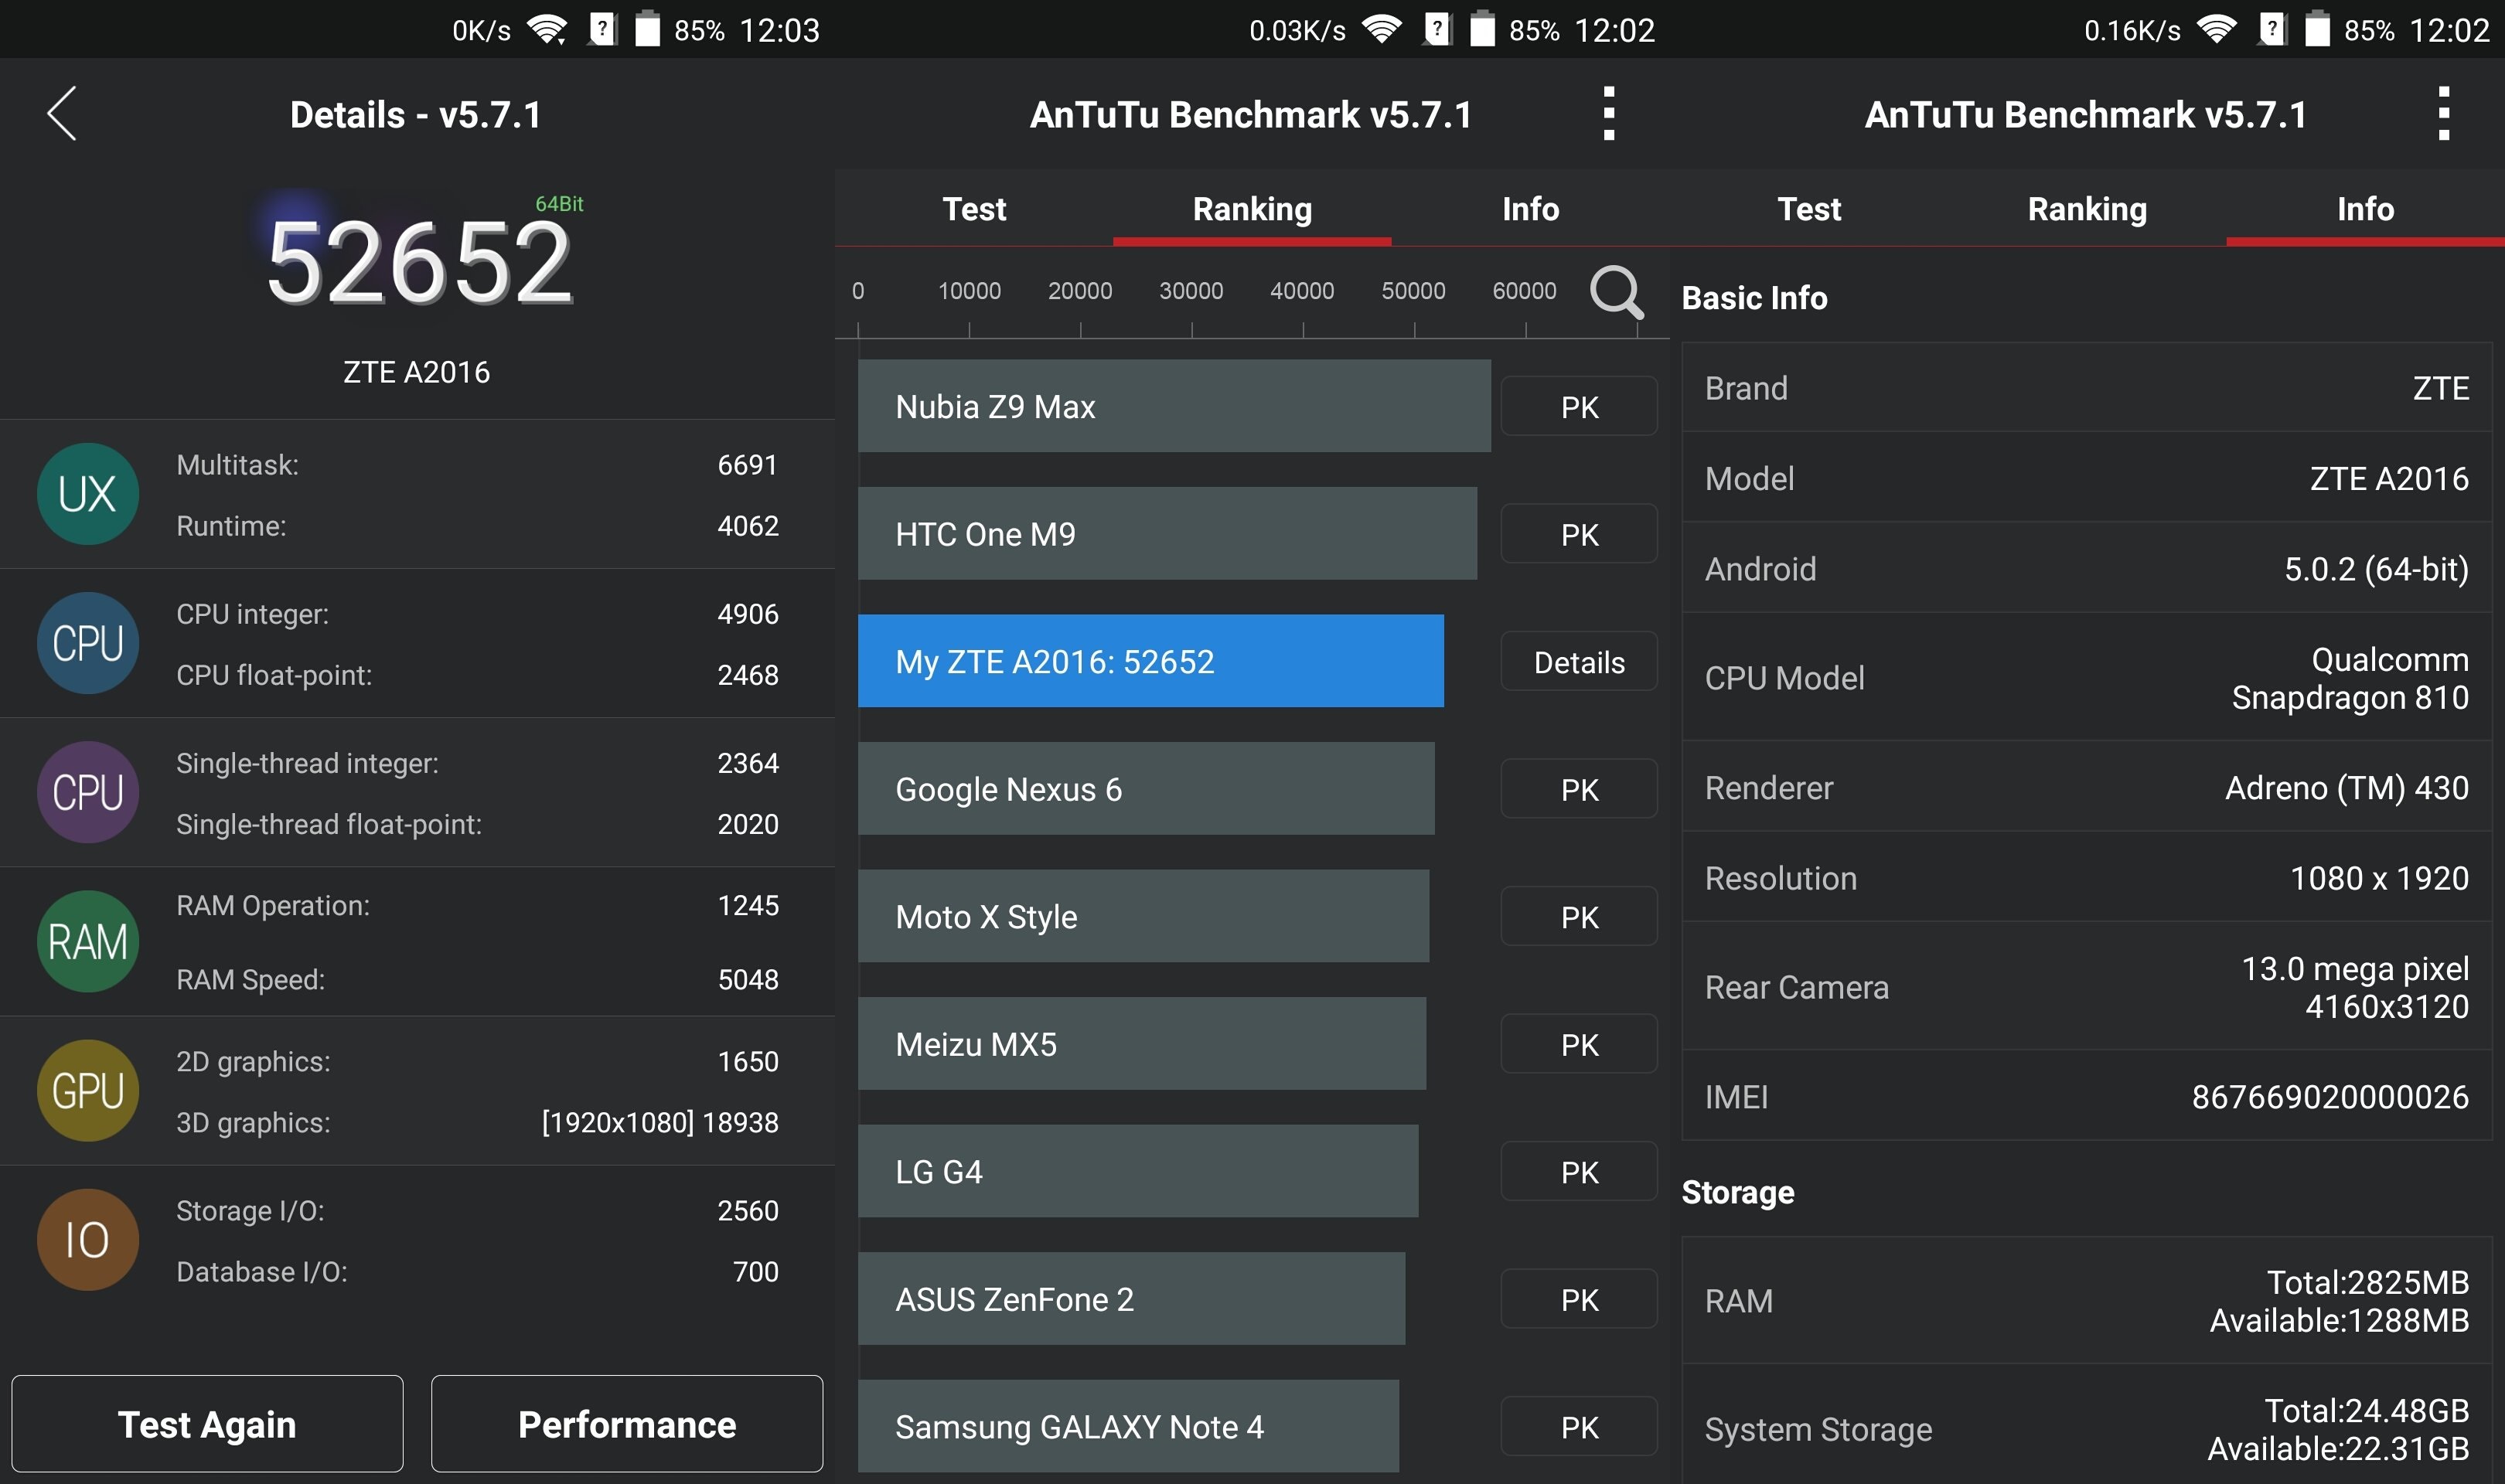This screenshot has width=2505, height=1484.
Task: Tap the CPU float-point row
Action: 477,674
